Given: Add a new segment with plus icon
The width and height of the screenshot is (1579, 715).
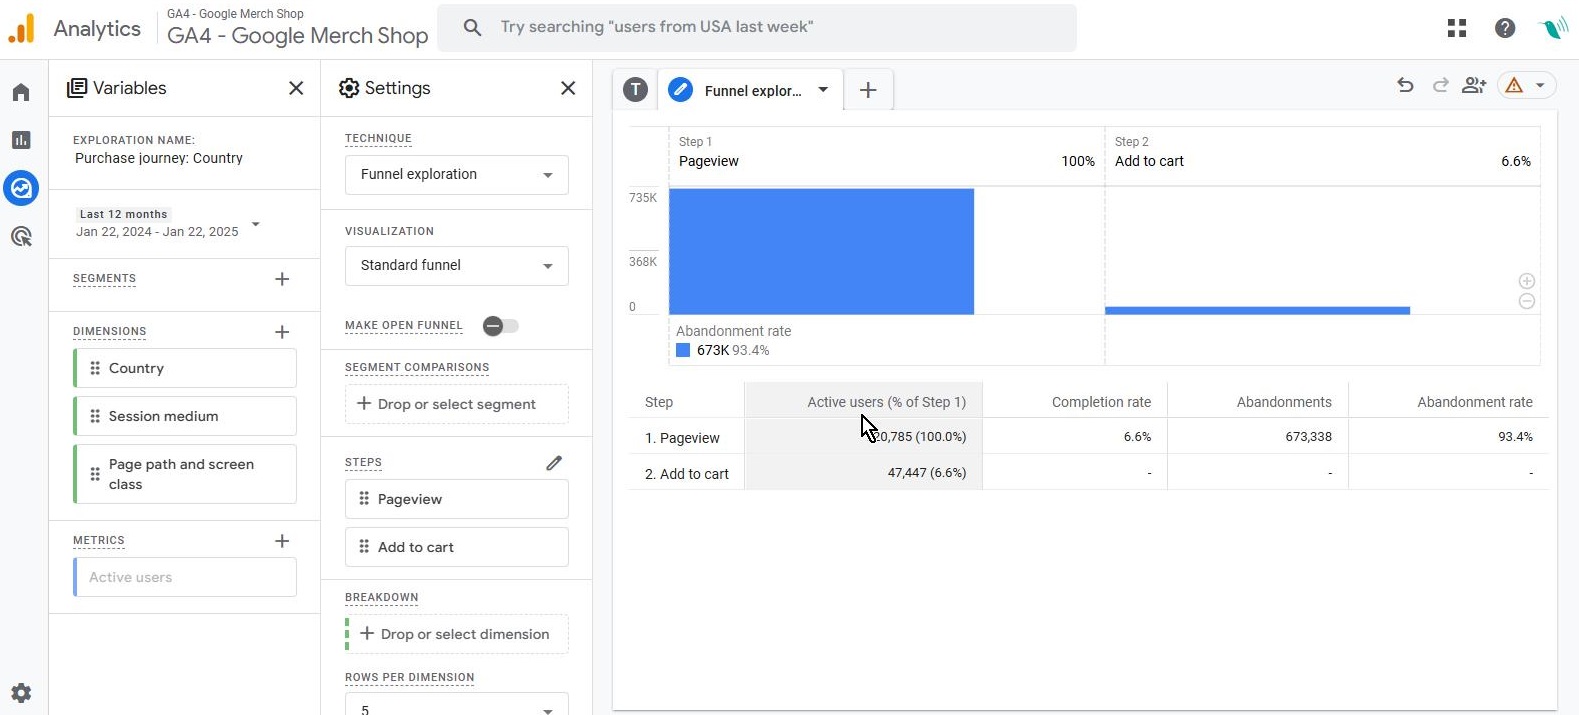Looking at the screenshot, I should tap(282, 279).
